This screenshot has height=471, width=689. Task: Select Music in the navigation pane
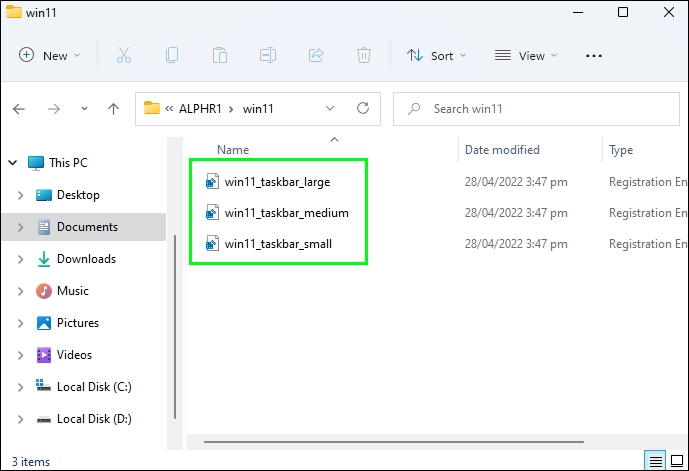coord(73,291)
